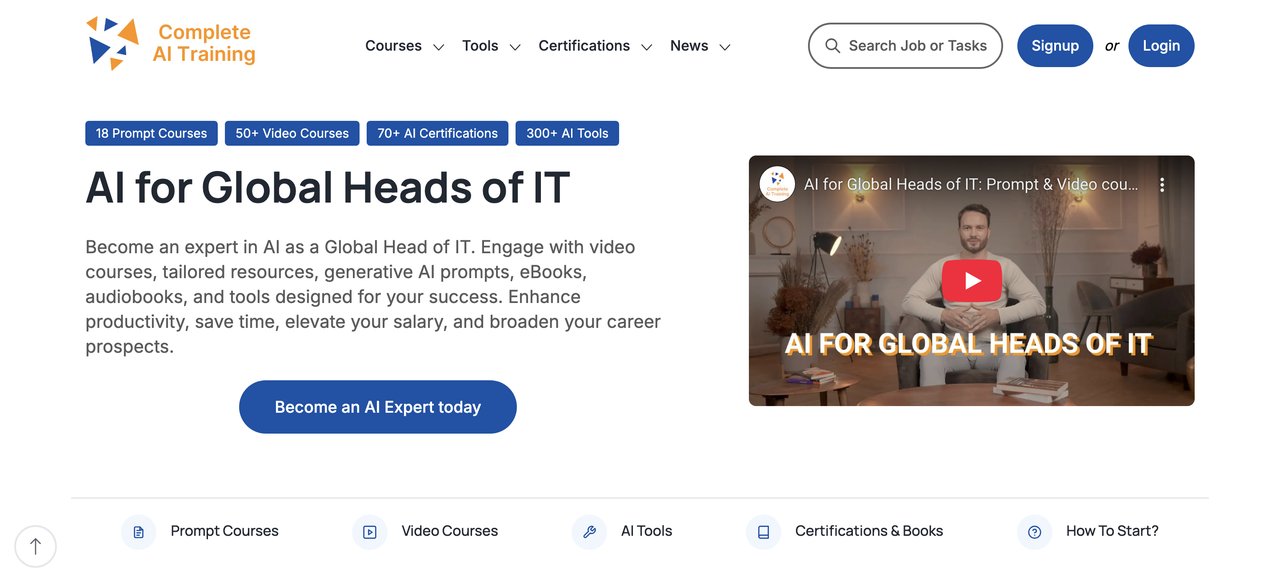
Task: Click the How To Start question icon
Action: (x=1034, y=532)
